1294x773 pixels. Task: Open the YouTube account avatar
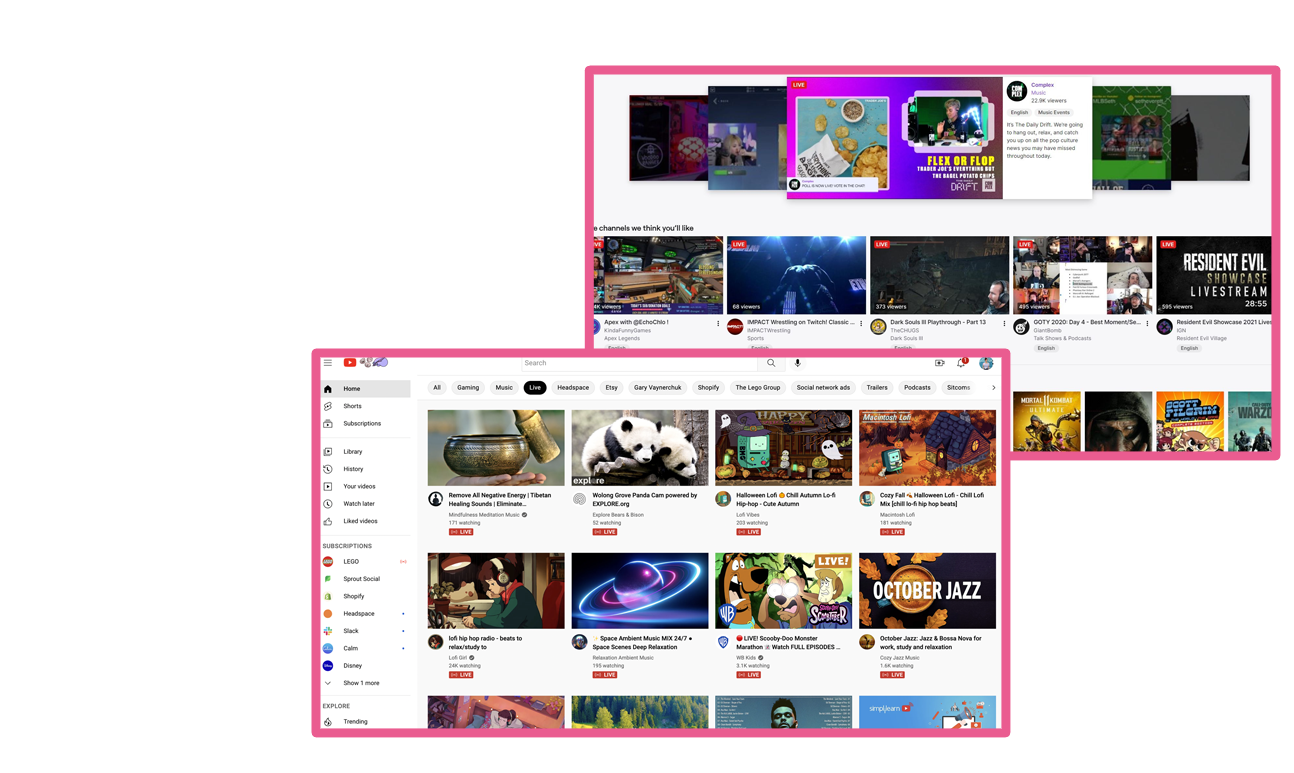click(x=986, y=363)
